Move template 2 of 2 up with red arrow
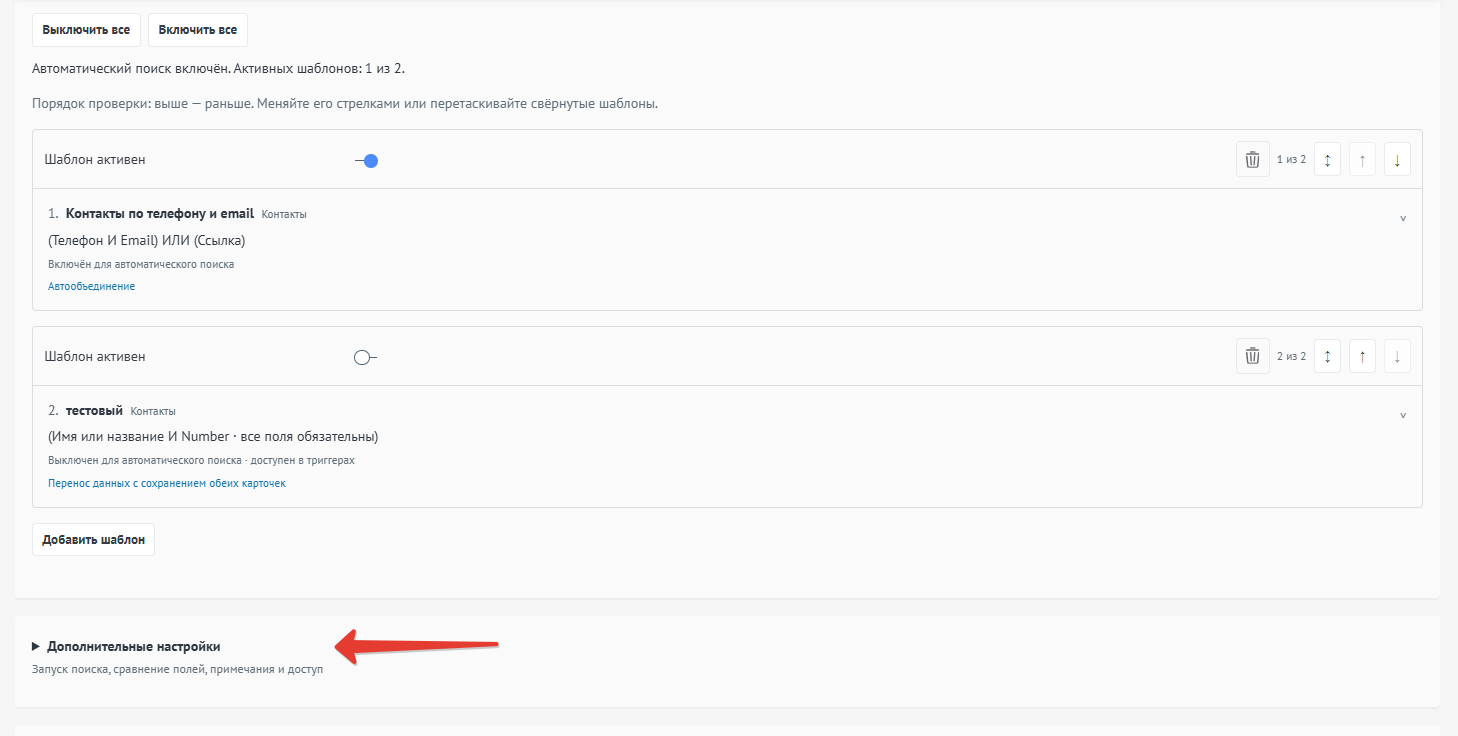 coord(1362,356)
